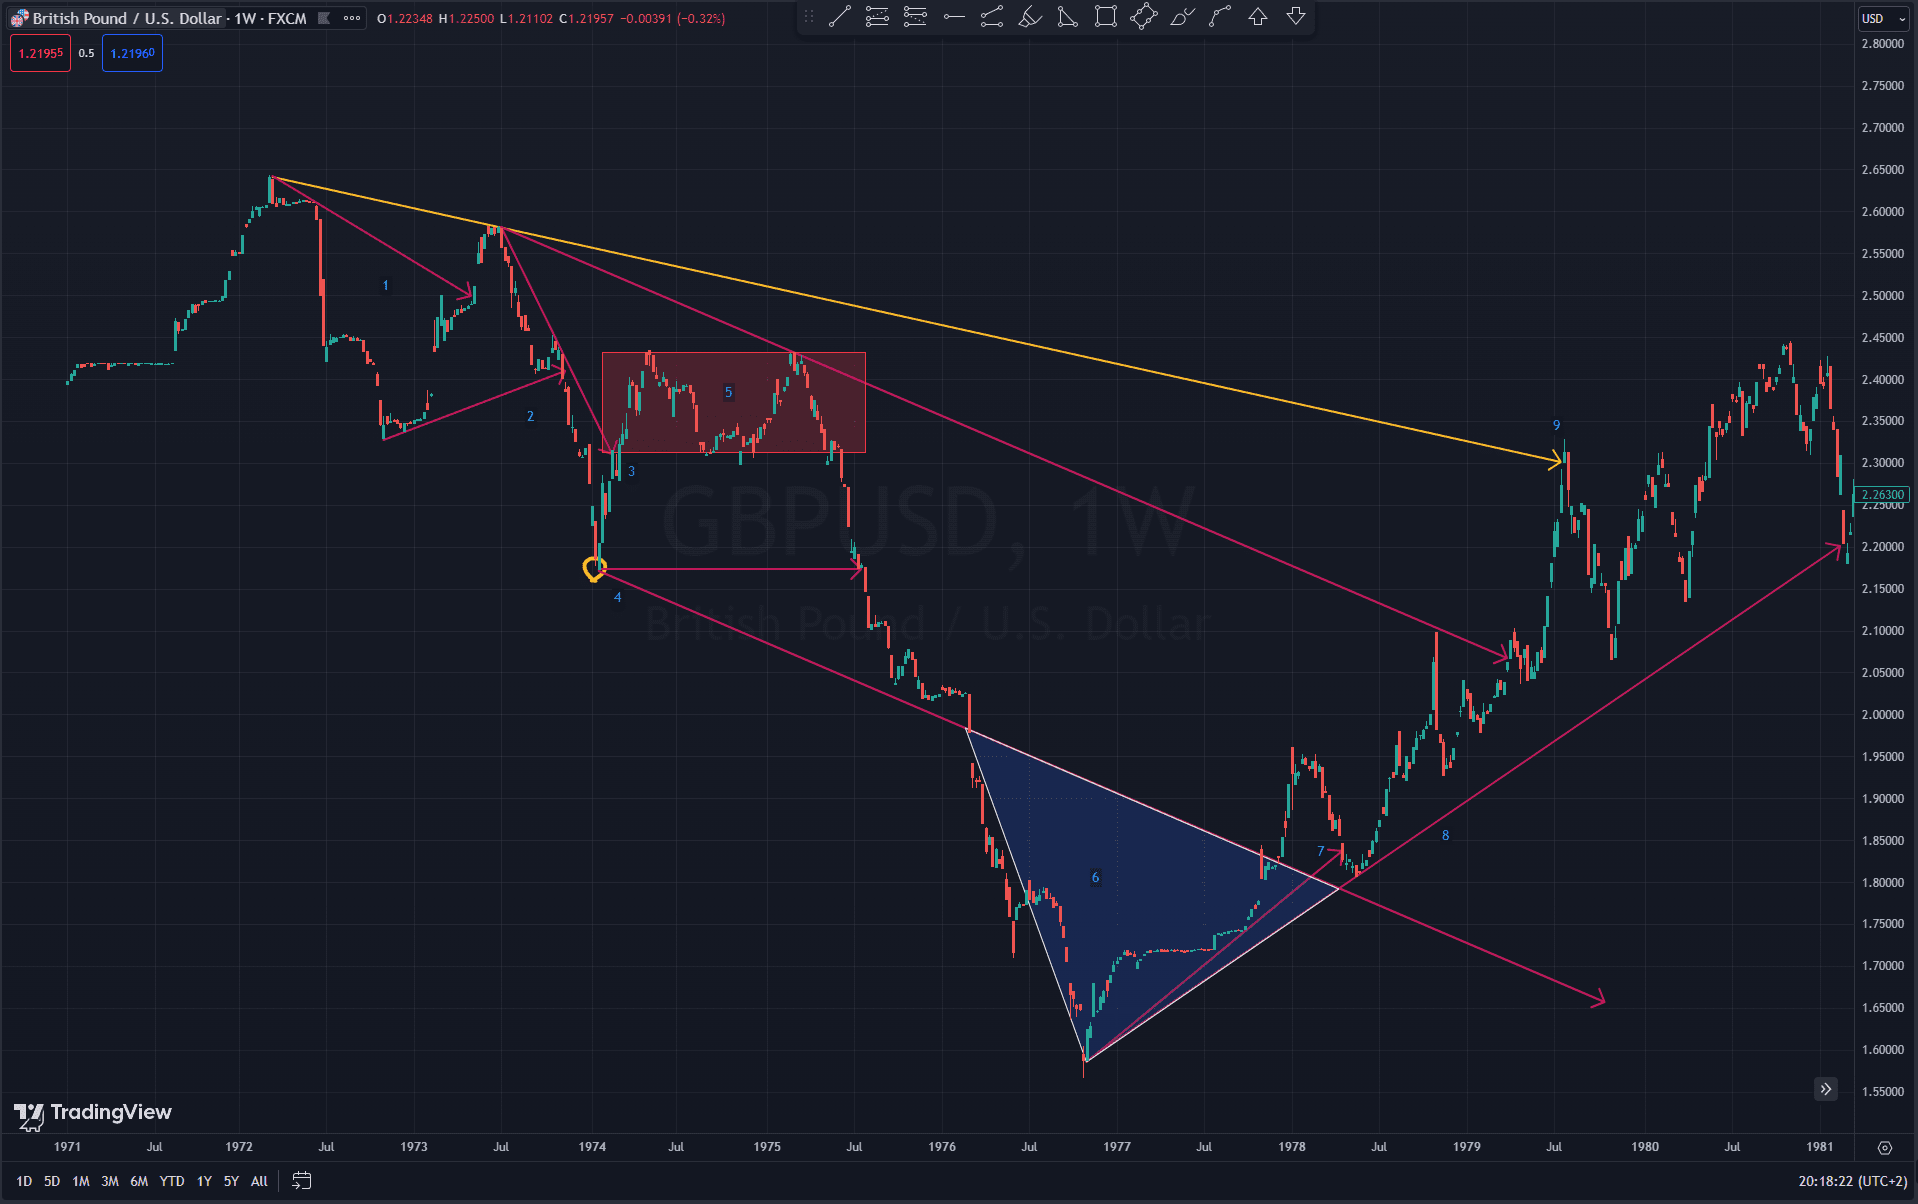The height and width of the screenshot is (1204, 1918).
Task: Click the 1.60000 price axis label
Action: [x=1882, y=1049]
